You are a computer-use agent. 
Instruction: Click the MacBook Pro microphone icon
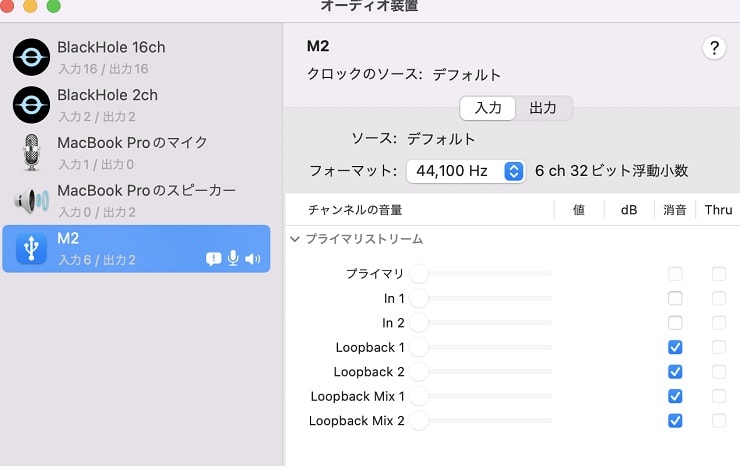31,152
